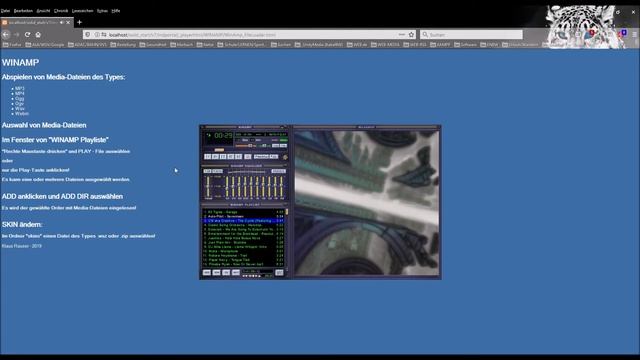
Task: Open the playlist REM menu
Action: pyautogui.click(x=216, y=272)
